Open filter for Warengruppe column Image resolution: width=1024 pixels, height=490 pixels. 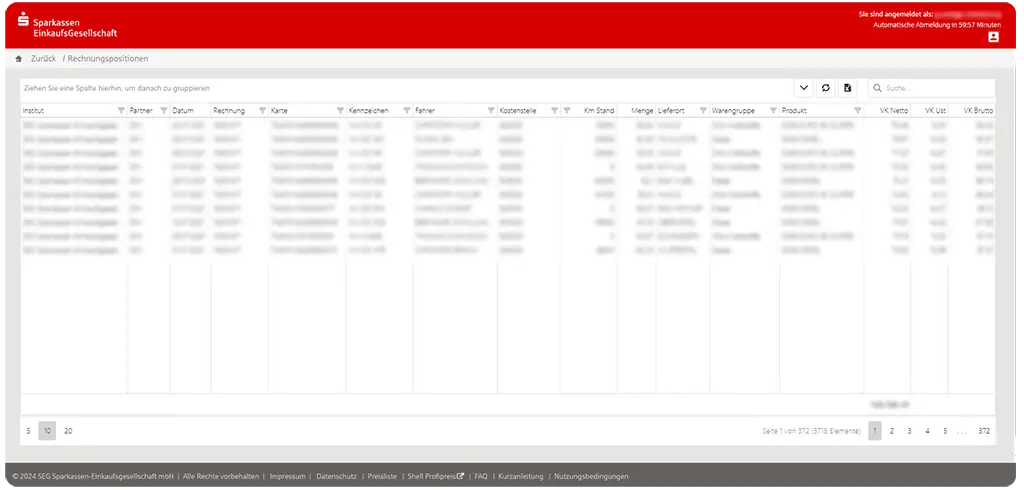[772, 110]
